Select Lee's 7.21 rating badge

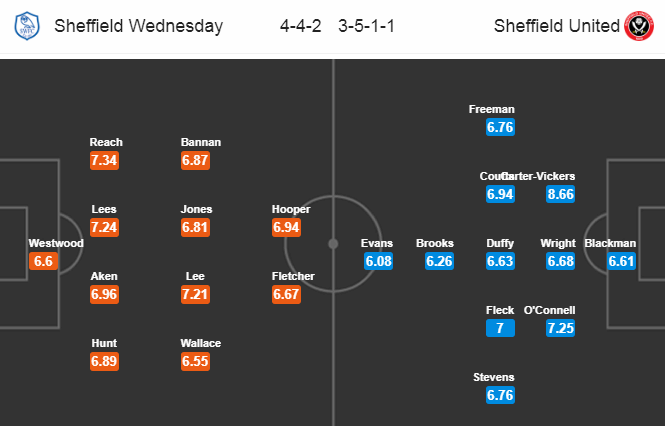pos(196,294)
